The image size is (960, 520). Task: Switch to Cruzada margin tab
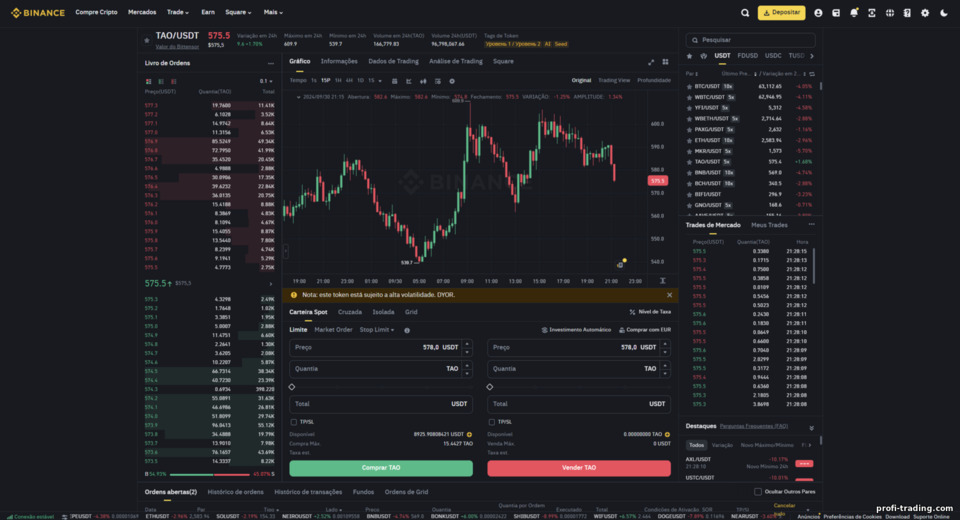pos(350,312)
